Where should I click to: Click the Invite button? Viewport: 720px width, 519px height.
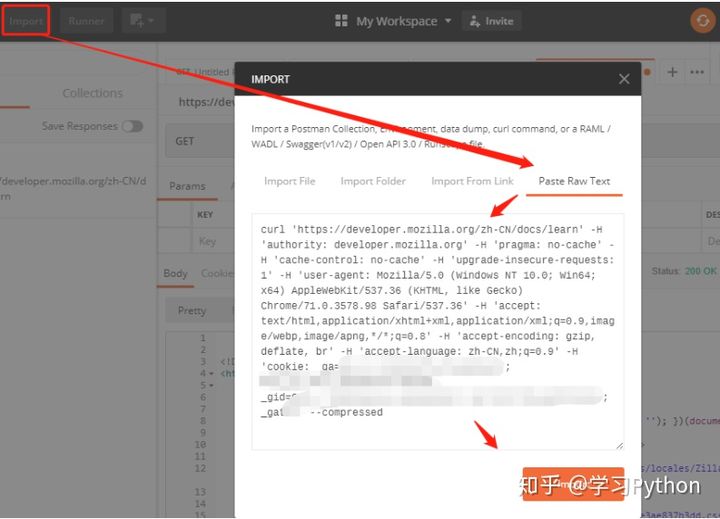click(492, 21)
